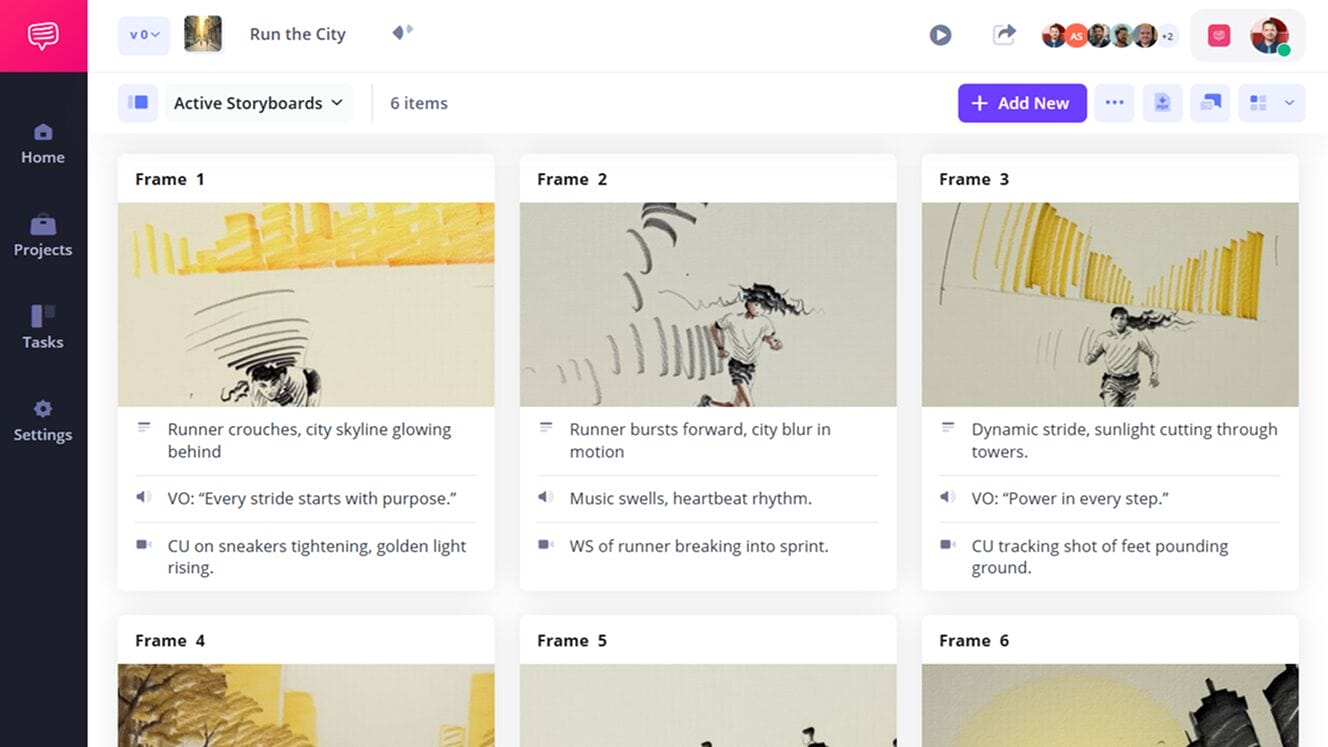Click description icon in Frame 1
Image resolution: width=1328 pixels, height=747 pixels.
point(144,428)
